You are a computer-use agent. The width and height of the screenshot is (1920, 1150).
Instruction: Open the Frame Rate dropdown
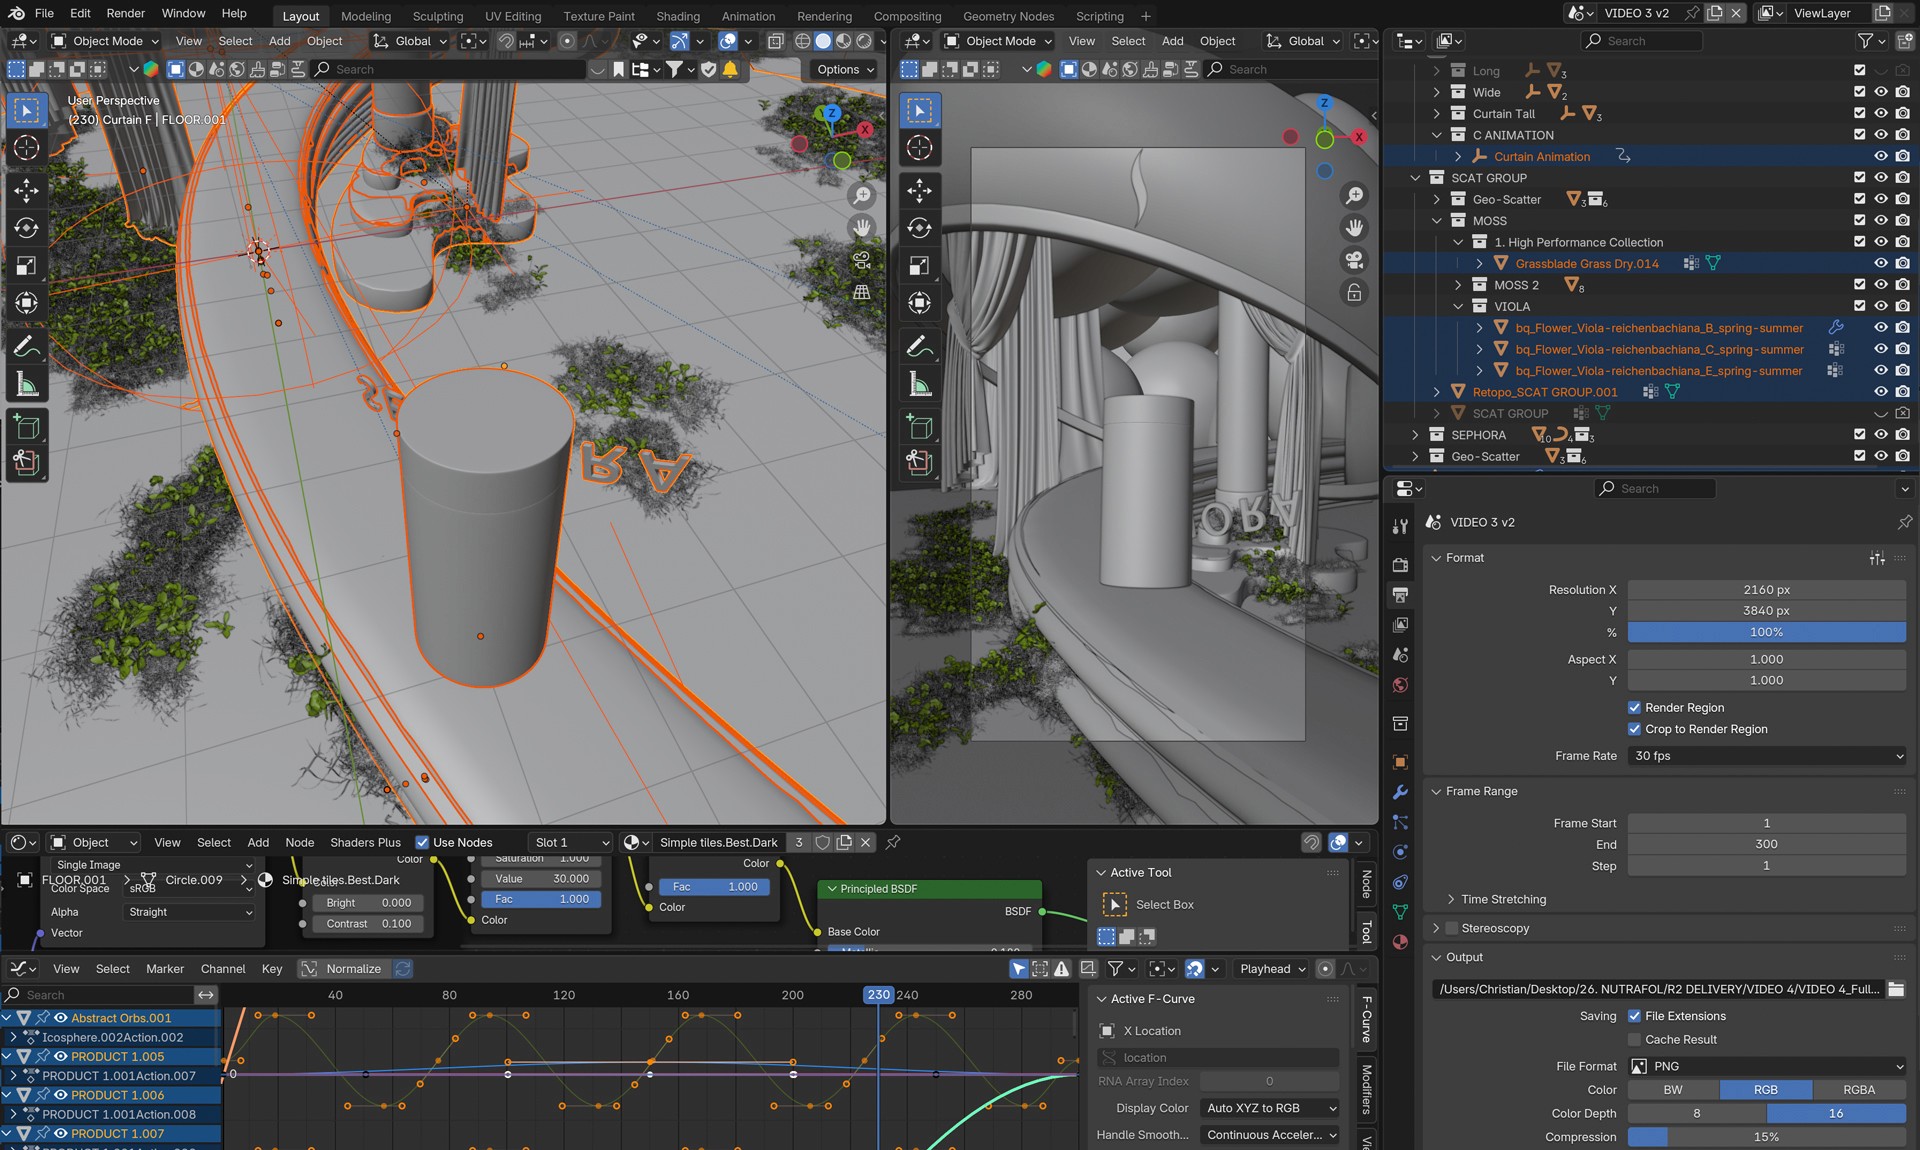1766,756
